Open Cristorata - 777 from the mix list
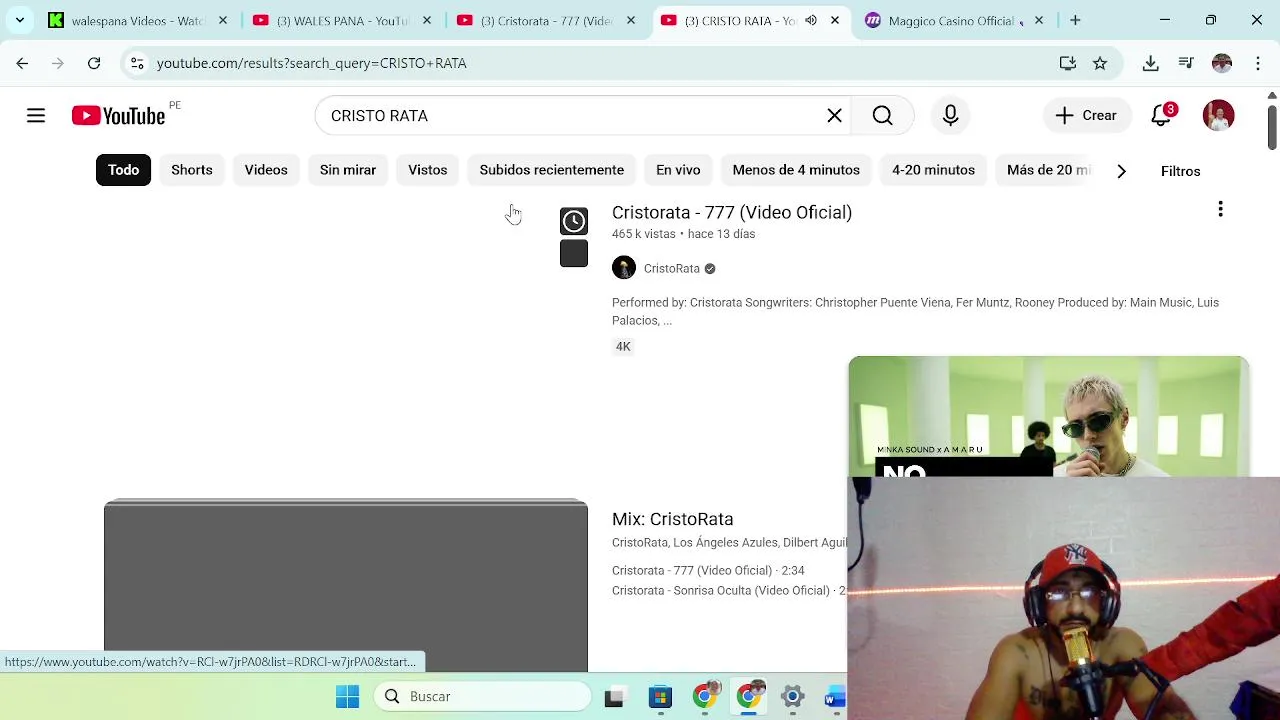 click(x=708, y=570)
